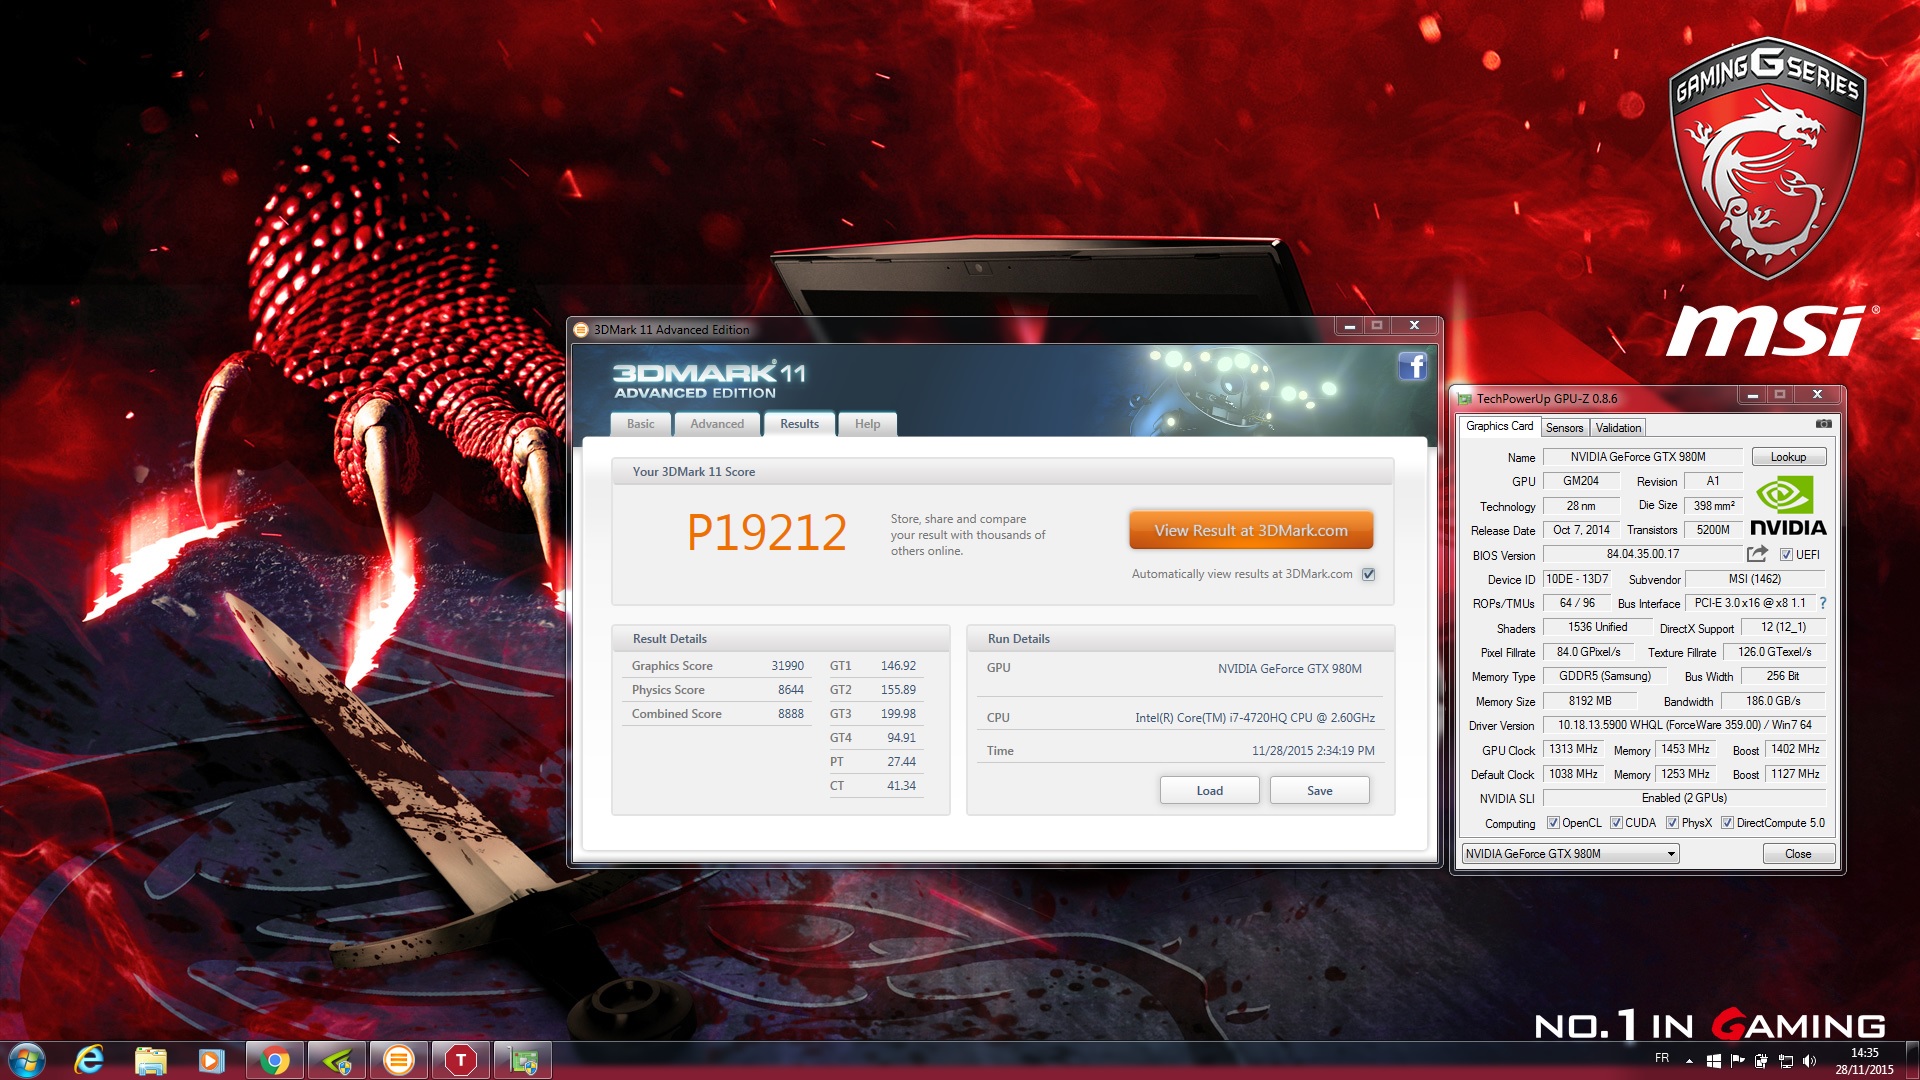This screenshot has height=1080, width=1920.
Task: Click the Lookup button in GPU-Z
Action: pyautogui.click(x=1788, y=457)
